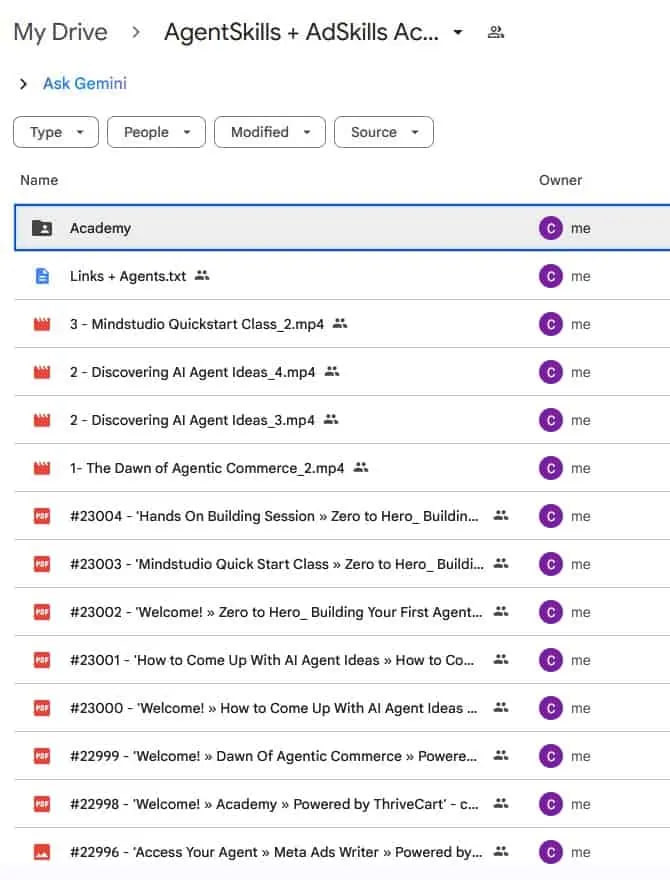
Task: Click the PDF icon for file #23004
Action: pyautogui.click(x=41, y=516)
